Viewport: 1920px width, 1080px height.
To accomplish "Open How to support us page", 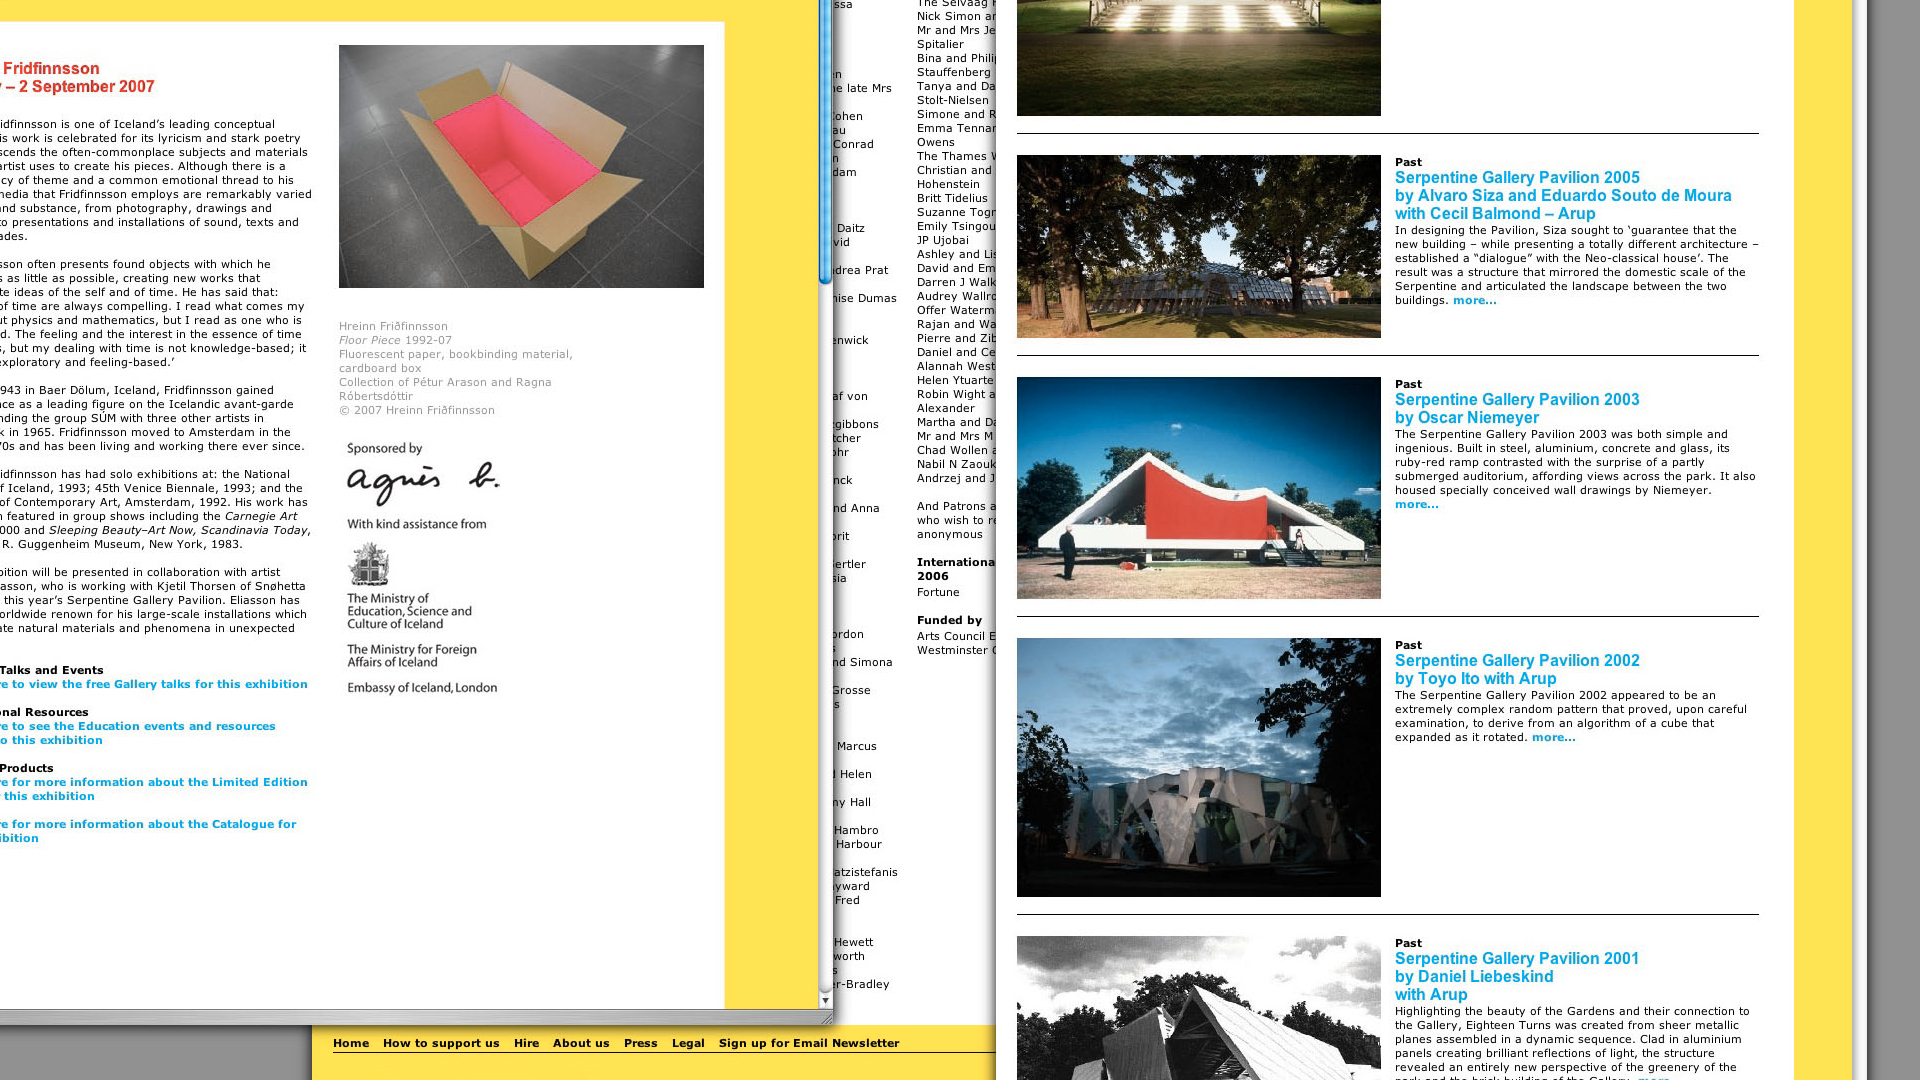I will pyautogui.click(x=441, y=1043).
